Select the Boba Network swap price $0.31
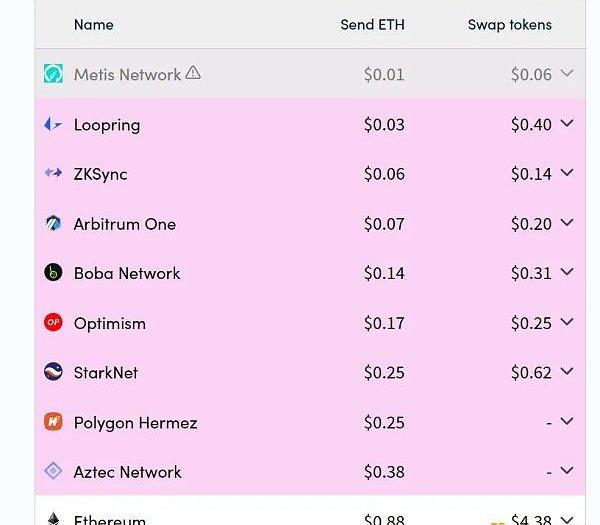600x525 pixels. point(531,273)
